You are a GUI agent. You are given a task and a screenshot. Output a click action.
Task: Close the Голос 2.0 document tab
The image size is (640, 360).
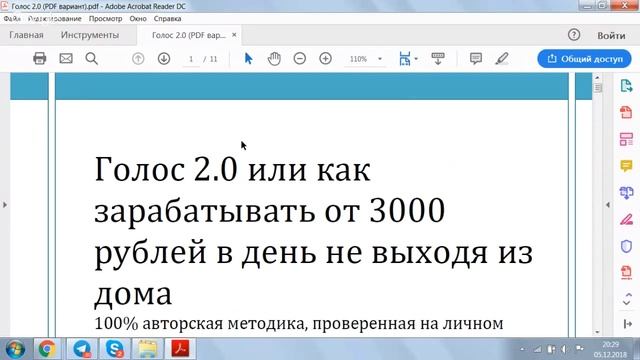coord(234,35)
